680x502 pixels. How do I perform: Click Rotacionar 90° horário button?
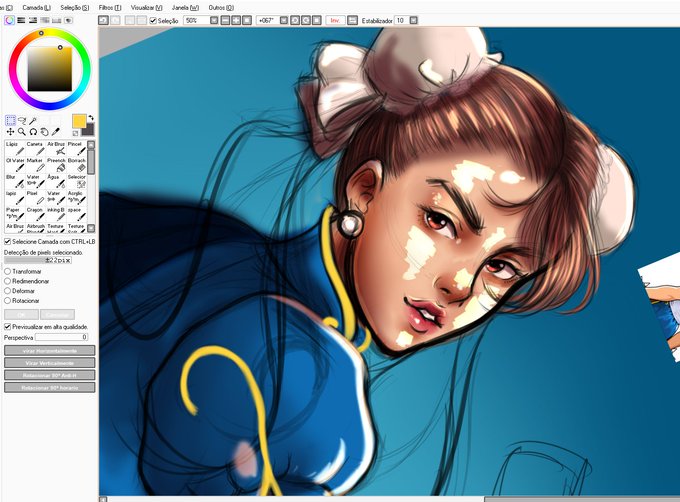click(49, 388)
